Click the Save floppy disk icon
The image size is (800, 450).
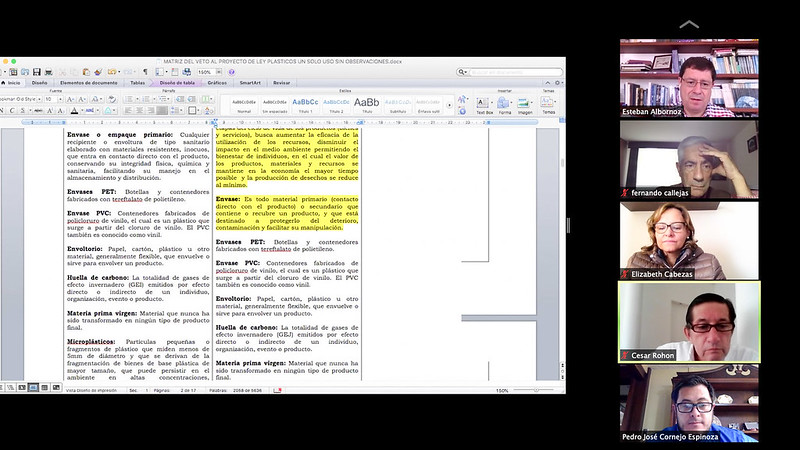tap(37, 72)
